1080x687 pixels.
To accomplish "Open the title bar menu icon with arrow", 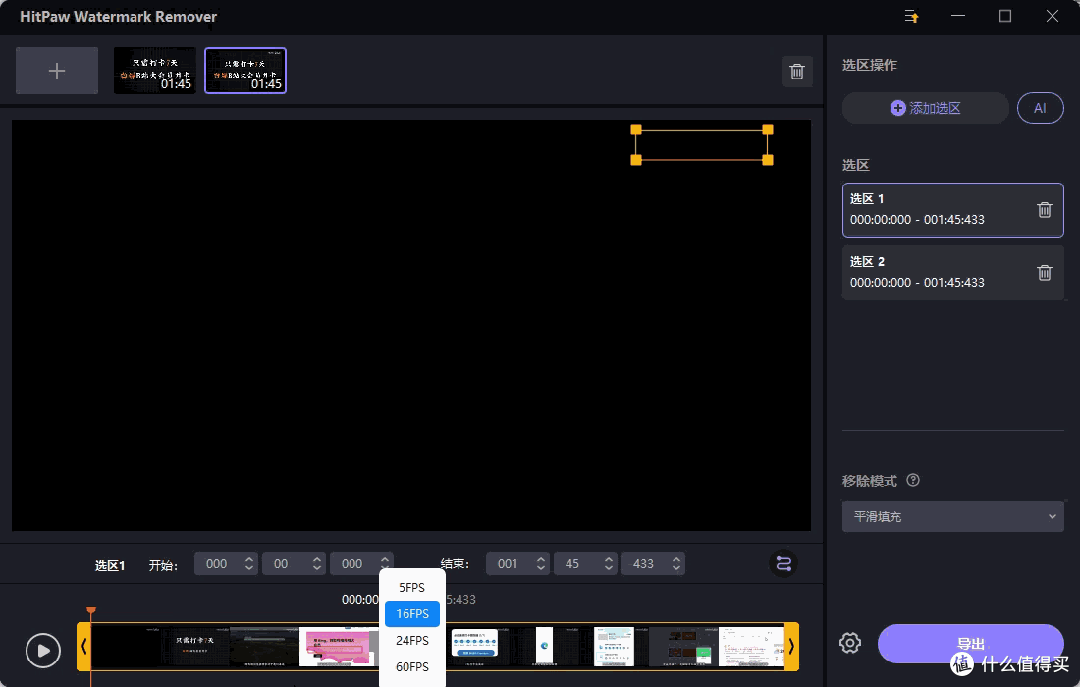I will (x=911, y=16).
